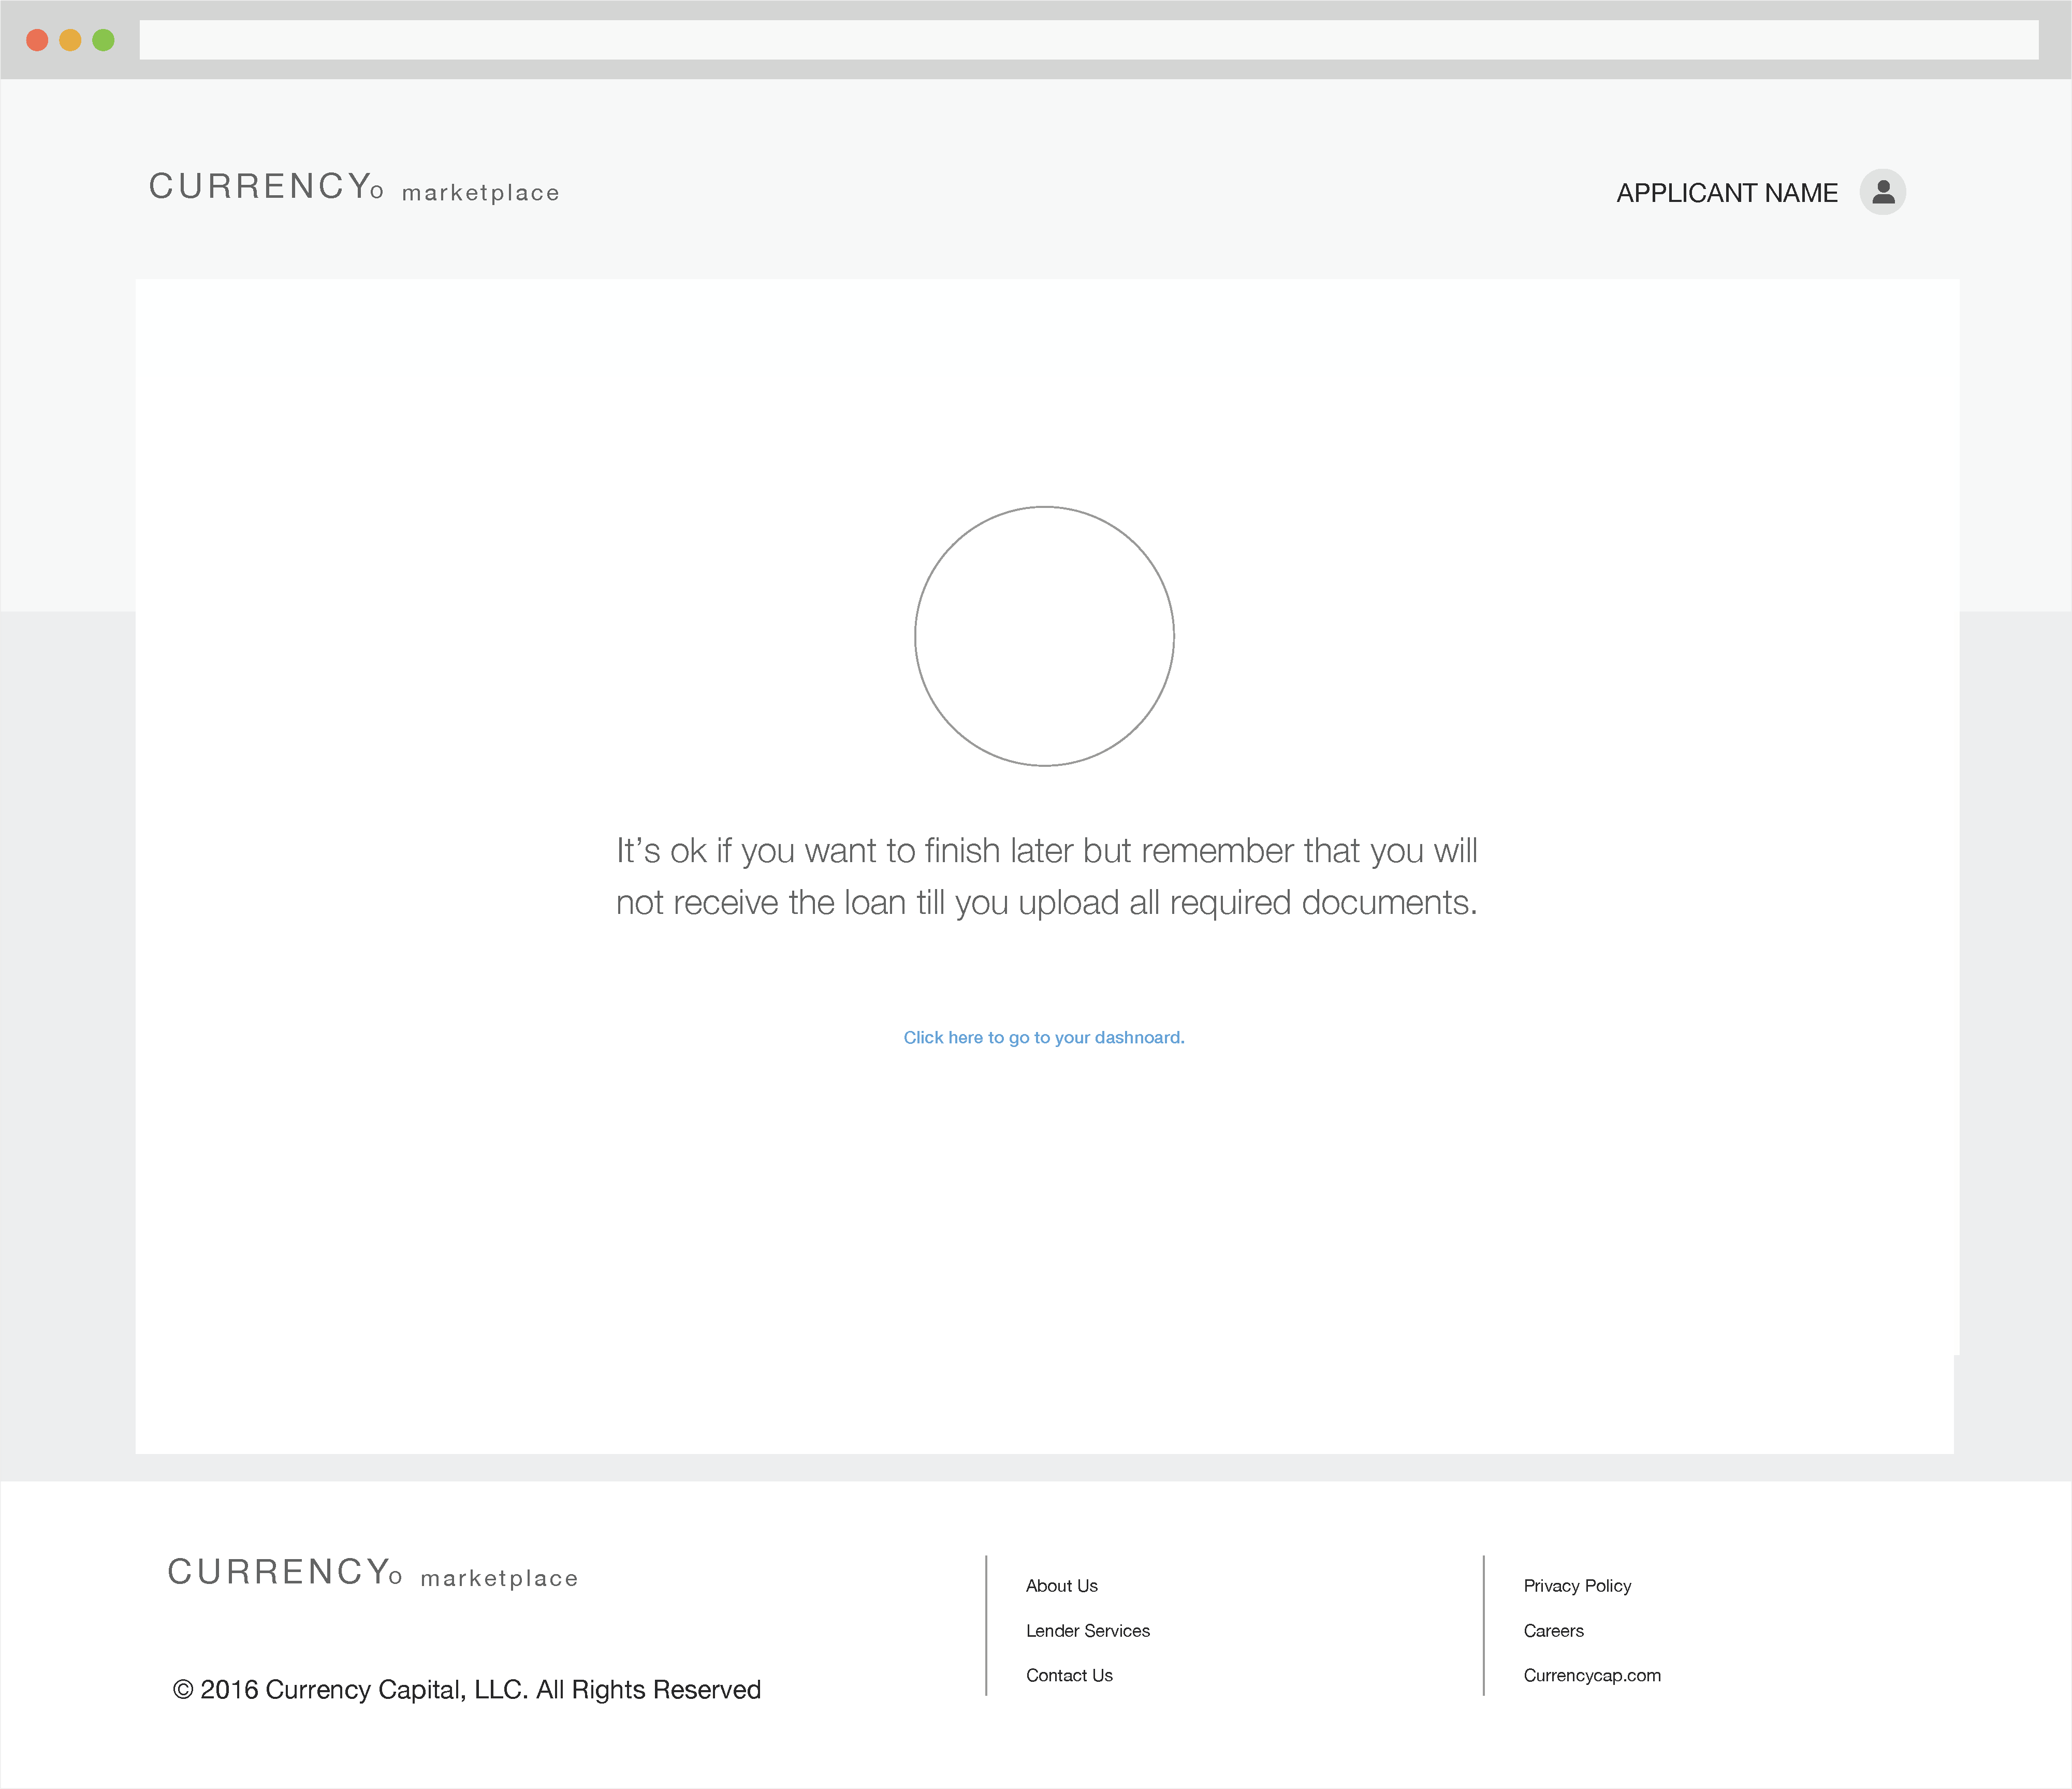This screenshot has height=1789, width=2072.
Task: Click the green window maximize dot
Action: (103, 40)
